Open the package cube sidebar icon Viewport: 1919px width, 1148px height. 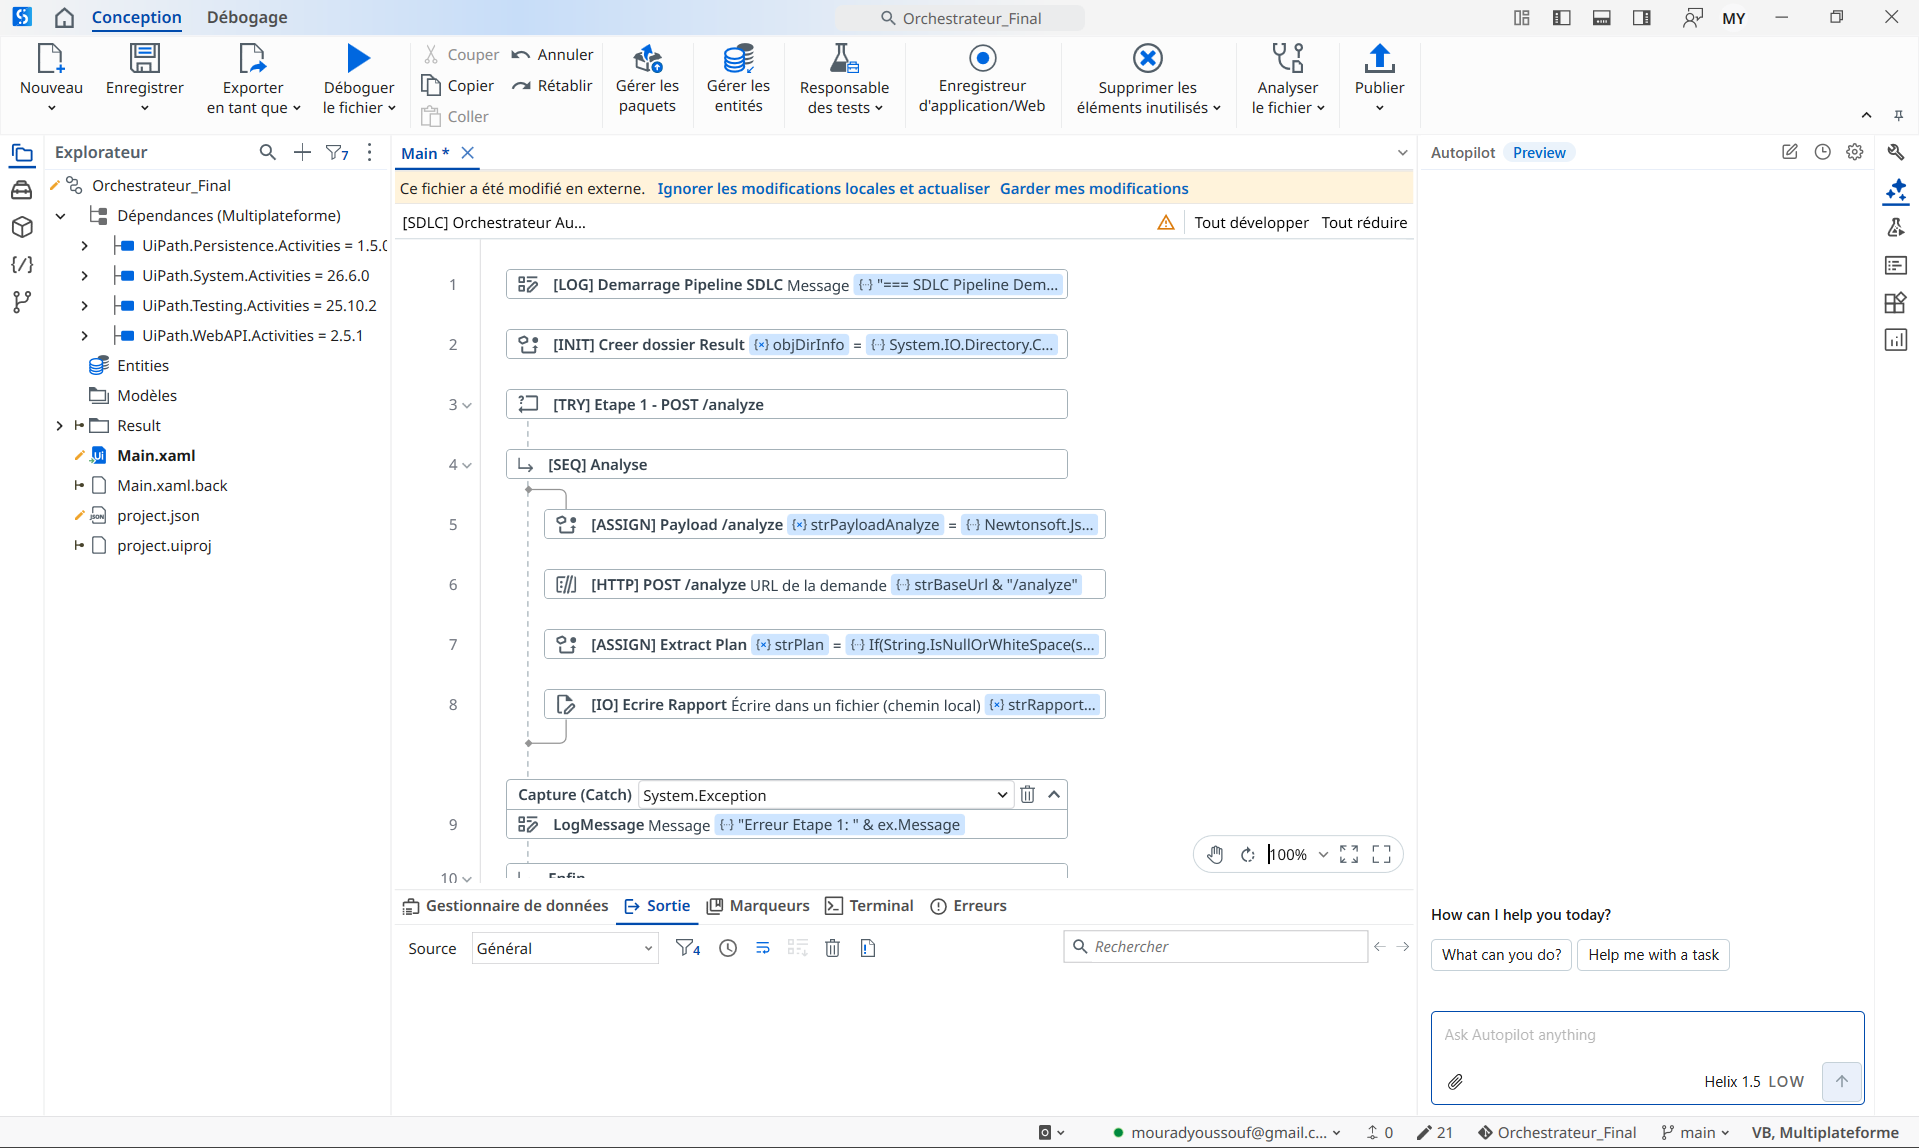(x=22, y=227)
